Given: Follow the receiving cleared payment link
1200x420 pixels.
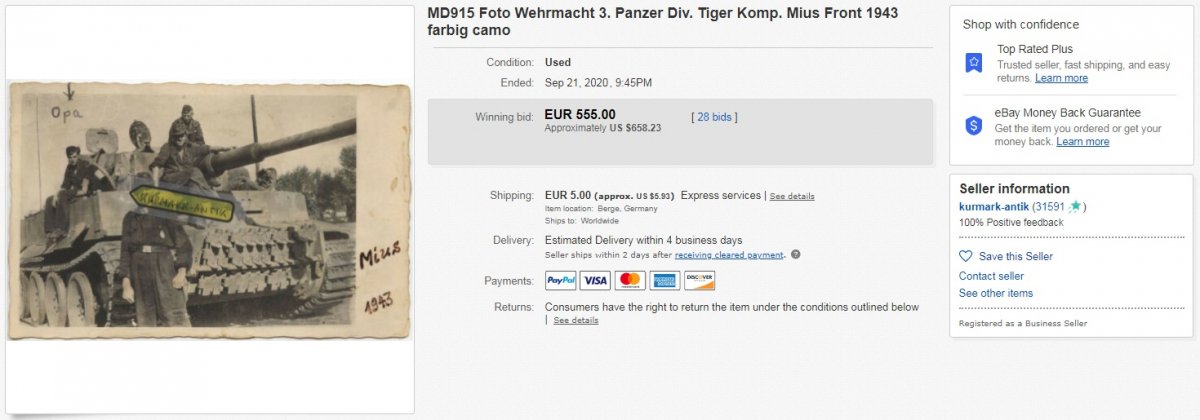Looking at the screenshot, I should coord(729,255).
